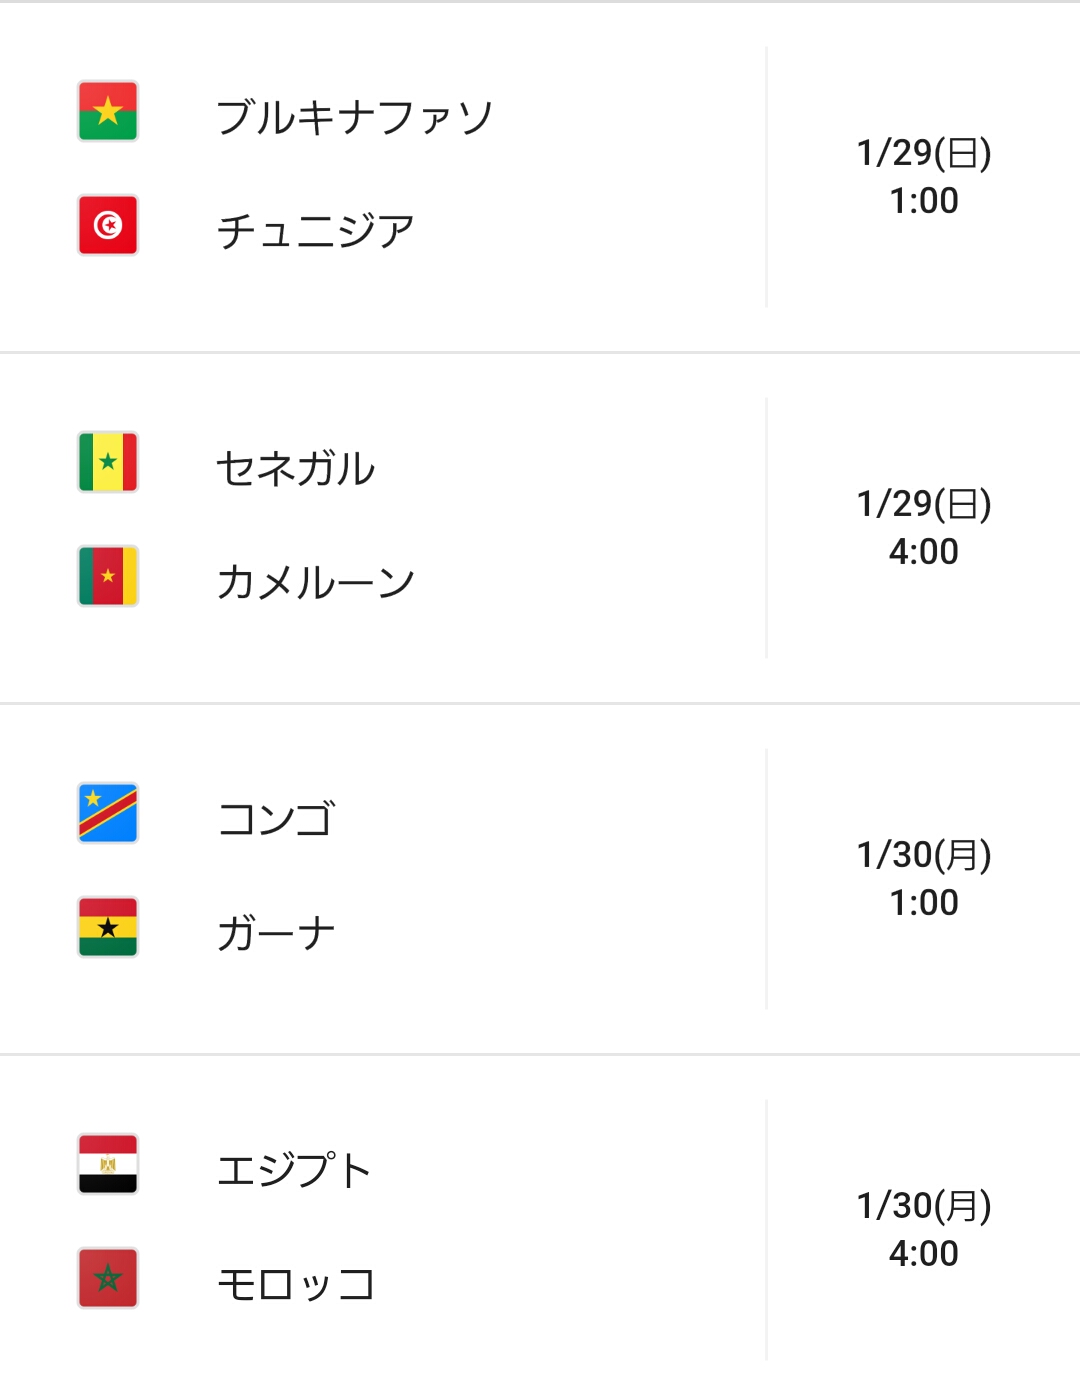Click the Tunisia flag icon
Viewport: 1080px width, 1396px height.
(108, 225)
